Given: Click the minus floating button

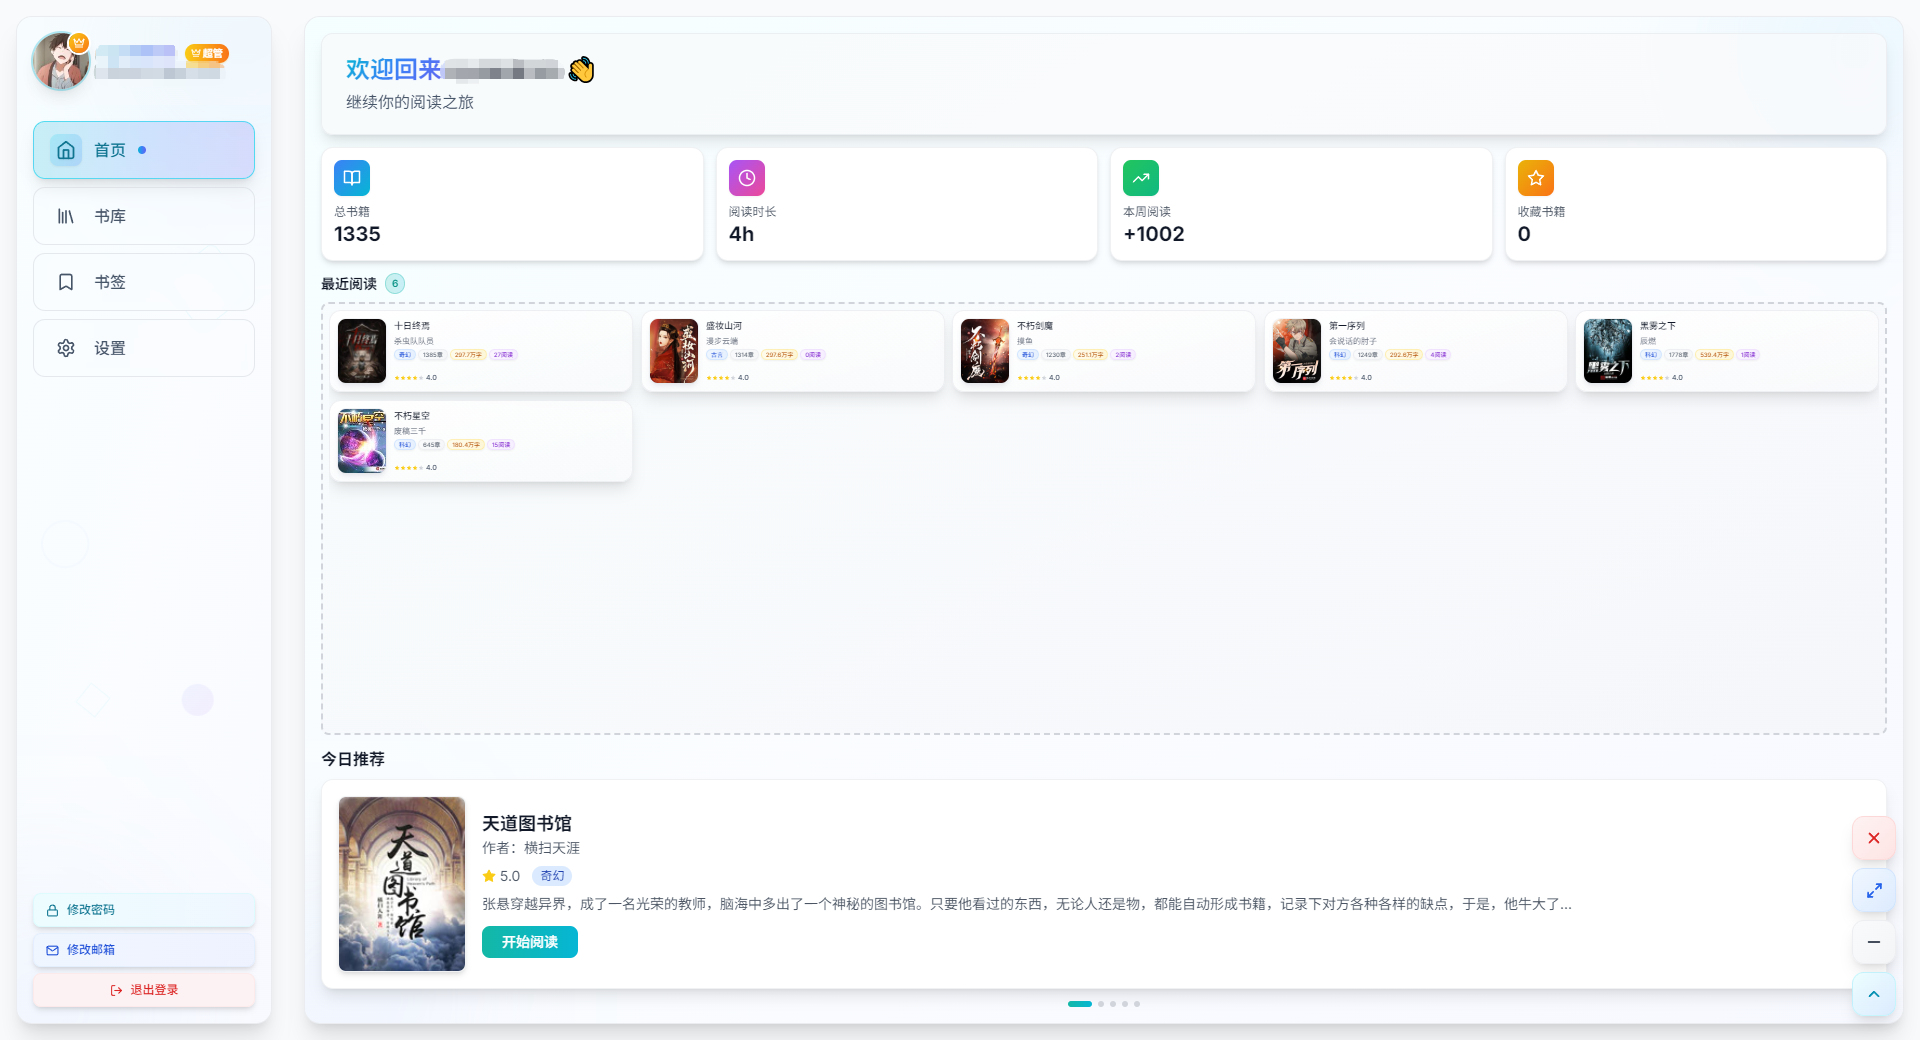Looking at the screenshot, I should tap(1874, 942).
